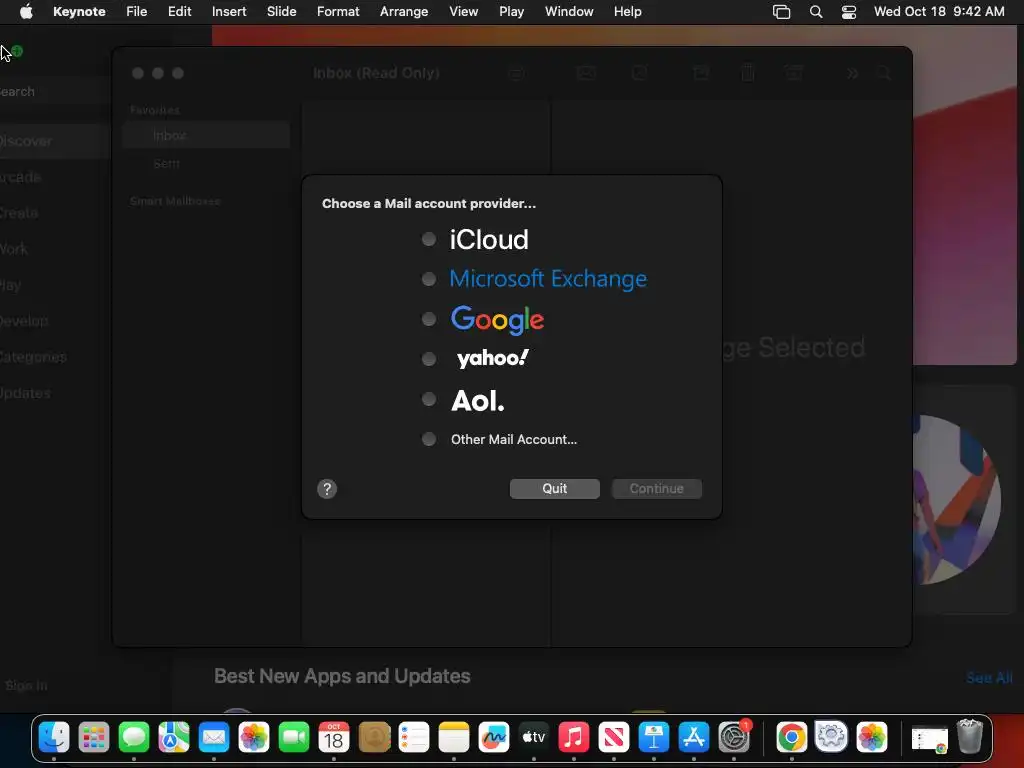Image resolution: width=1024 pixels, height=768 pixels.
Task: Select the Aol. radio button
Action: click(x=428, y=399)
